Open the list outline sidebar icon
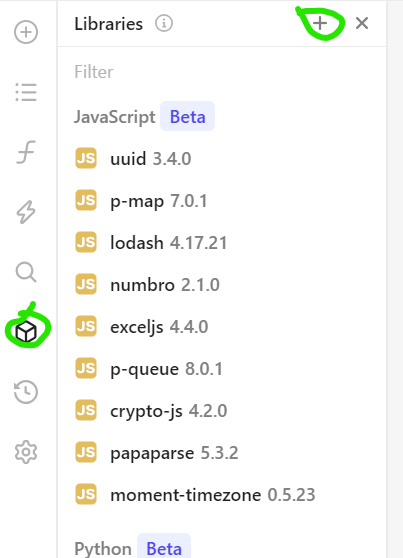 [x=26, y=92]
